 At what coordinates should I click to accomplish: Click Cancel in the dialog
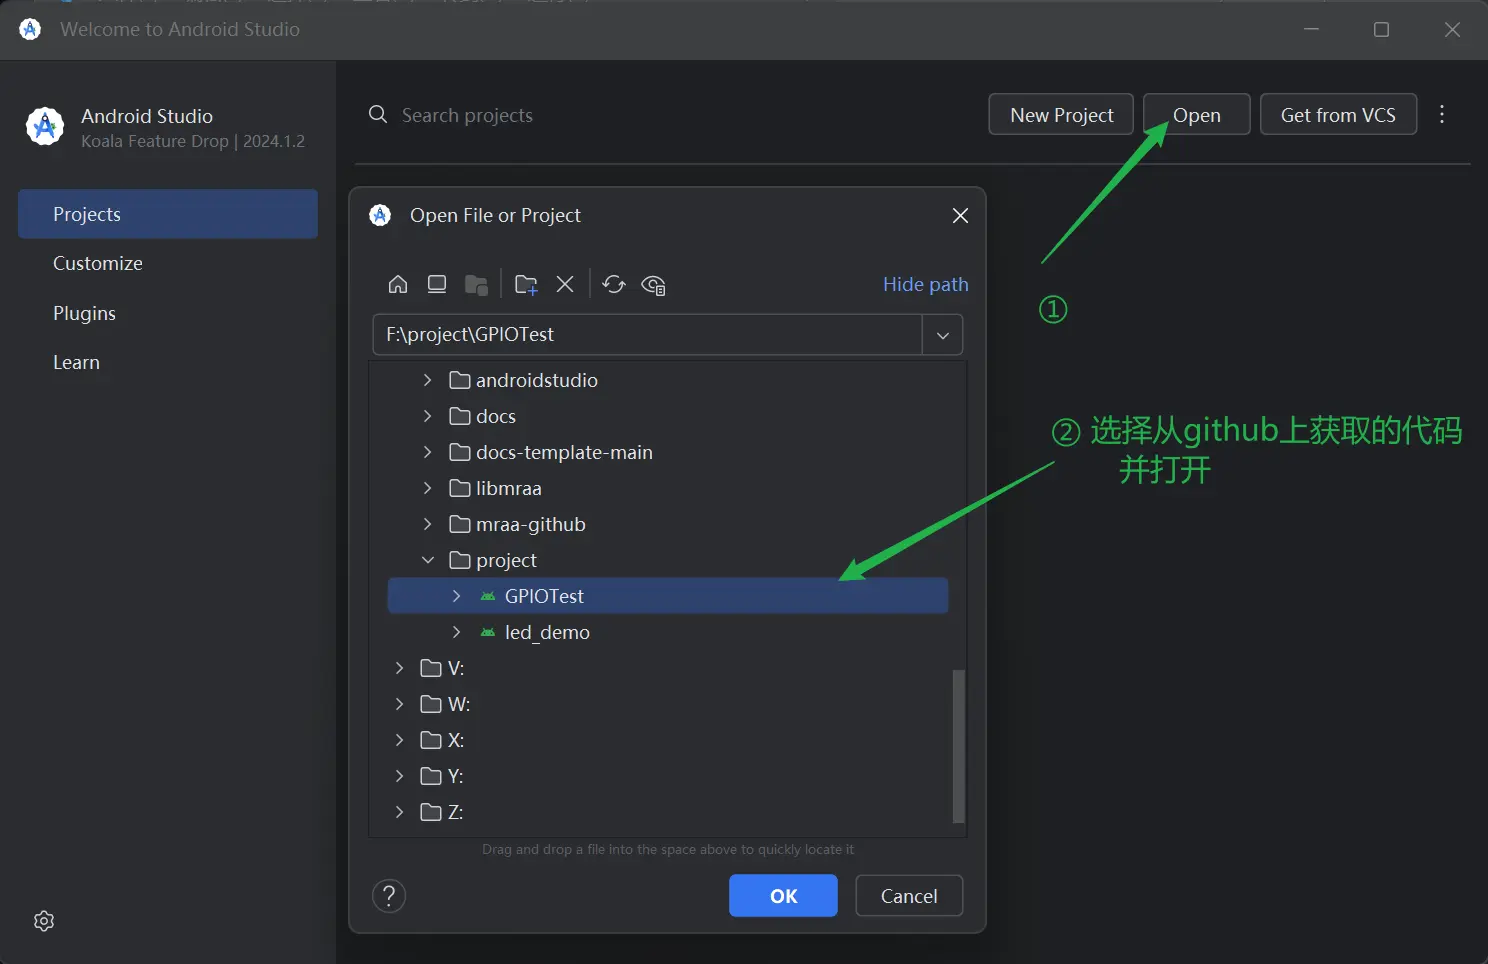(909, 896)
